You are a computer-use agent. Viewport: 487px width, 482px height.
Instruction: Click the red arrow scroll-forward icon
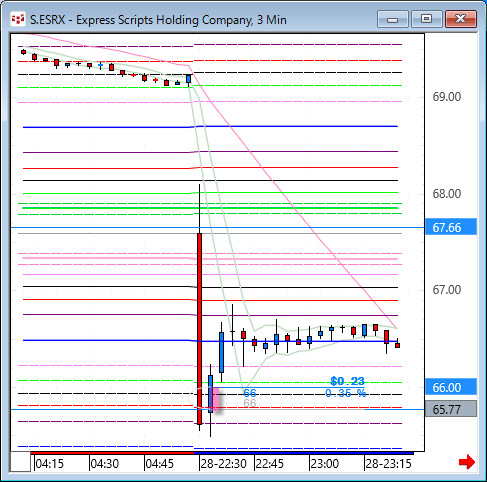[x=467, y=462]
